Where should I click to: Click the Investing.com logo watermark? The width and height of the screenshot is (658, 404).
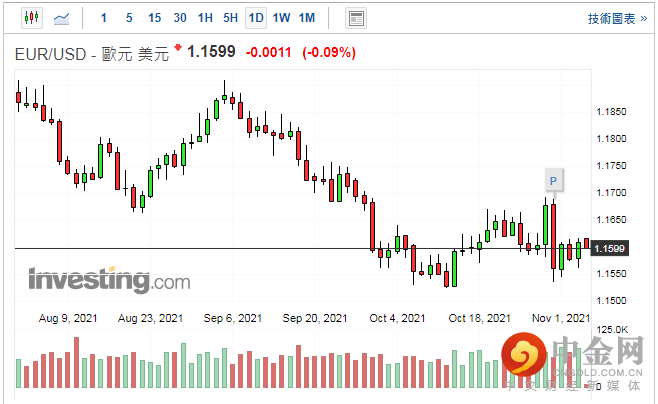[x=108, y=279]
